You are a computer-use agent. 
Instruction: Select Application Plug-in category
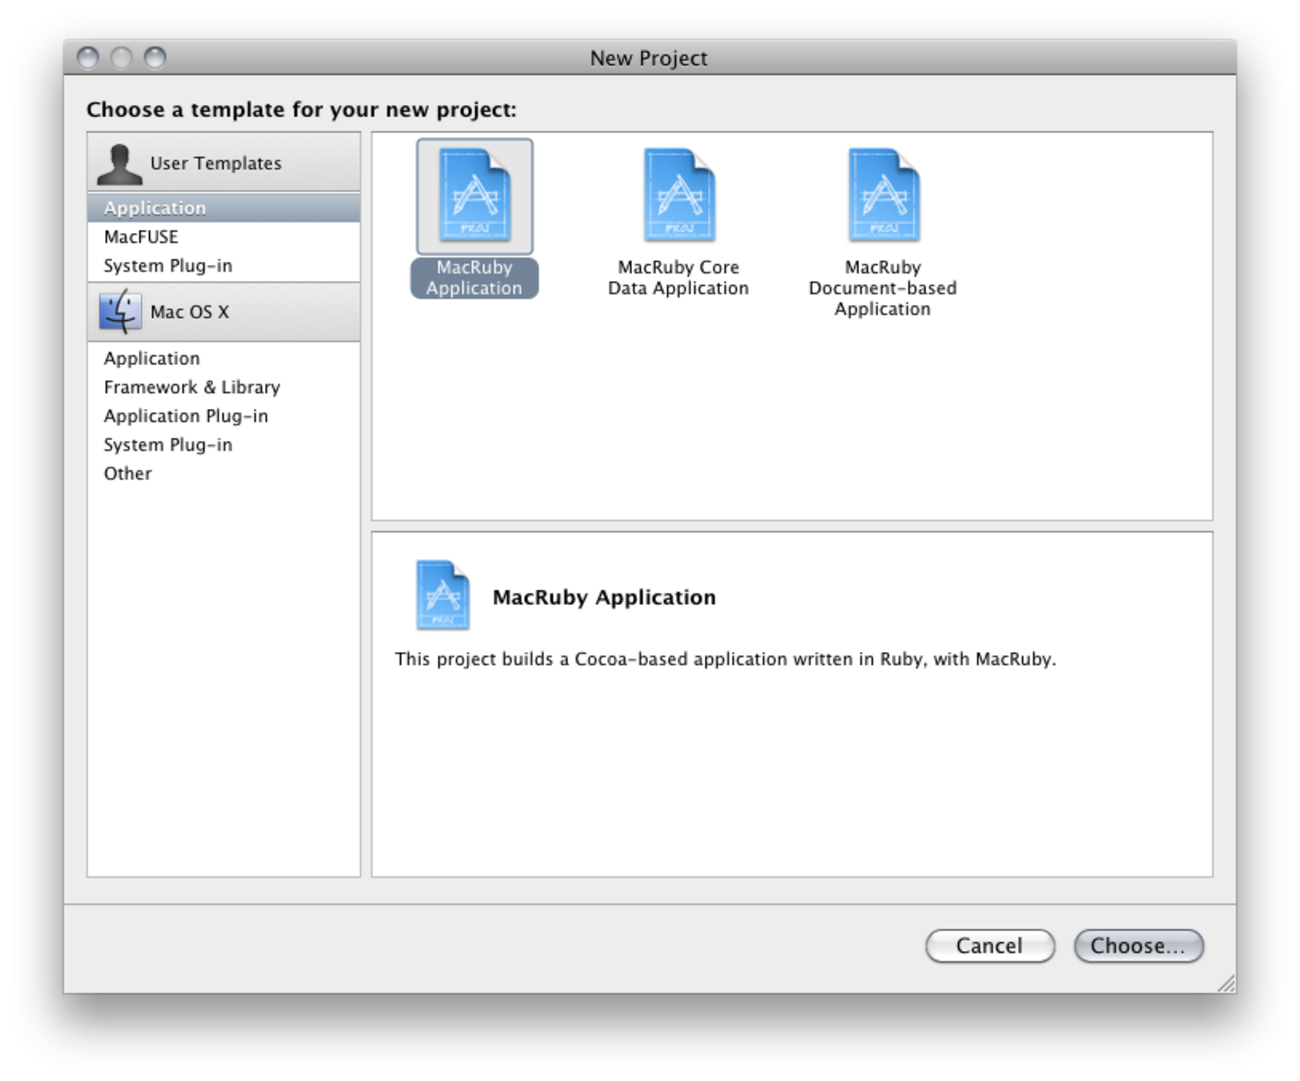(224, 416)
